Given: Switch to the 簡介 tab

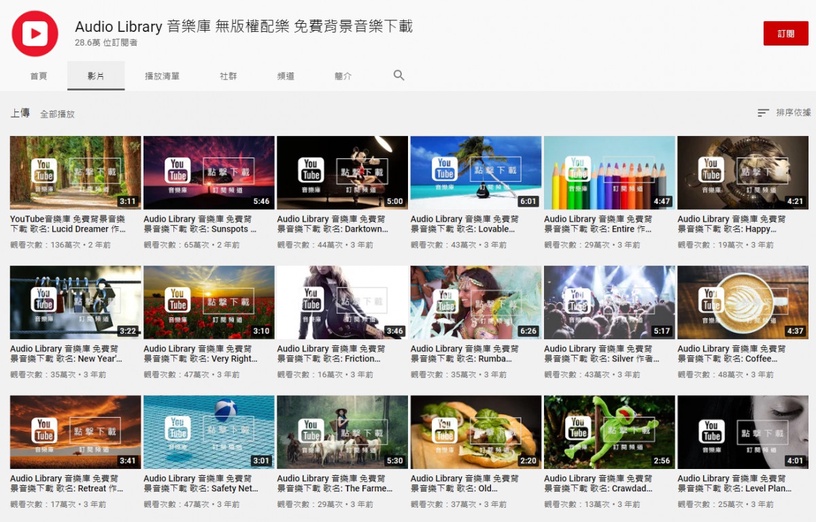Looking at the screenshot, I should [x=343, y=76].
